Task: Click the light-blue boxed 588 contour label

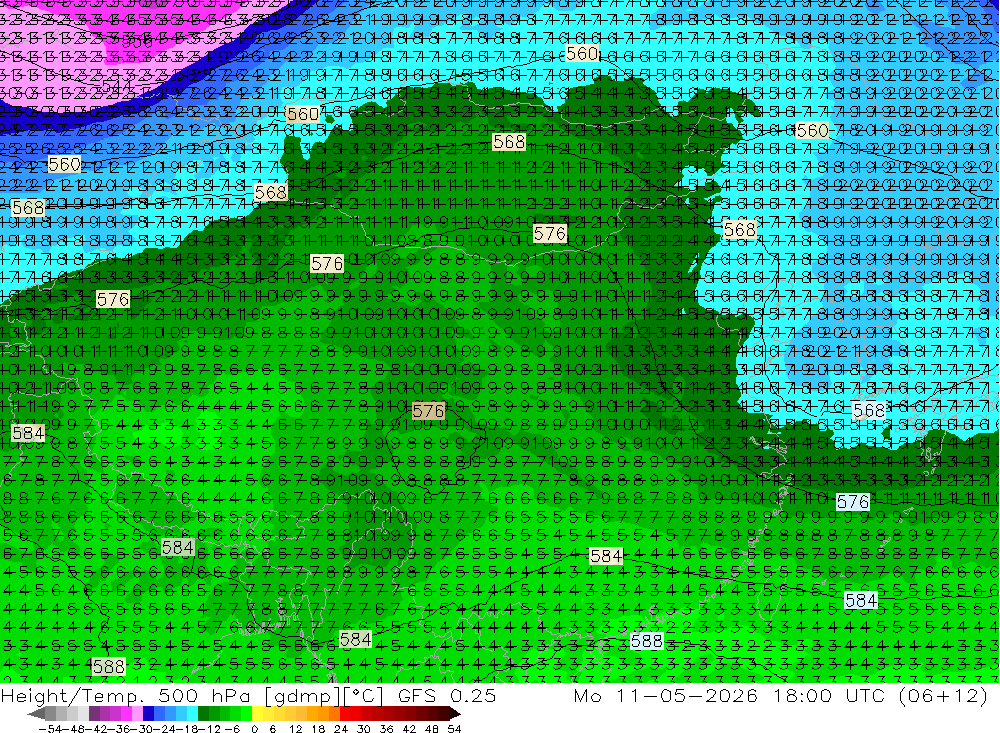Action: [647, 640]
